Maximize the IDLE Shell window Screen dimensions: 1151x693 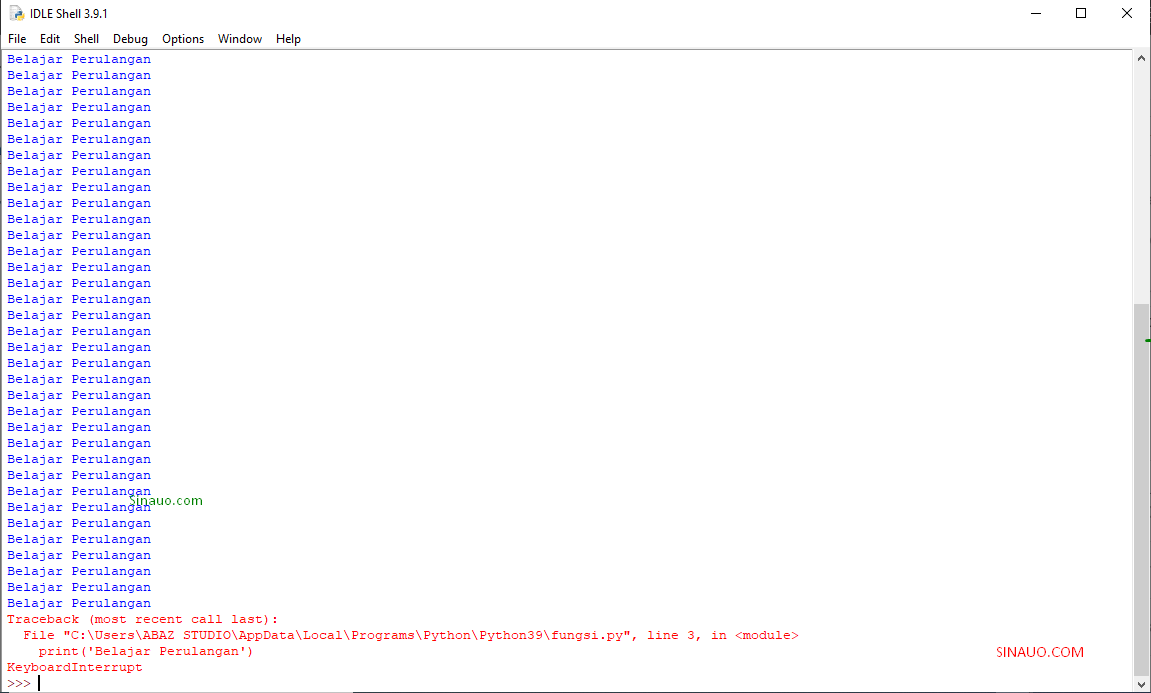(x=1081, y=13)
